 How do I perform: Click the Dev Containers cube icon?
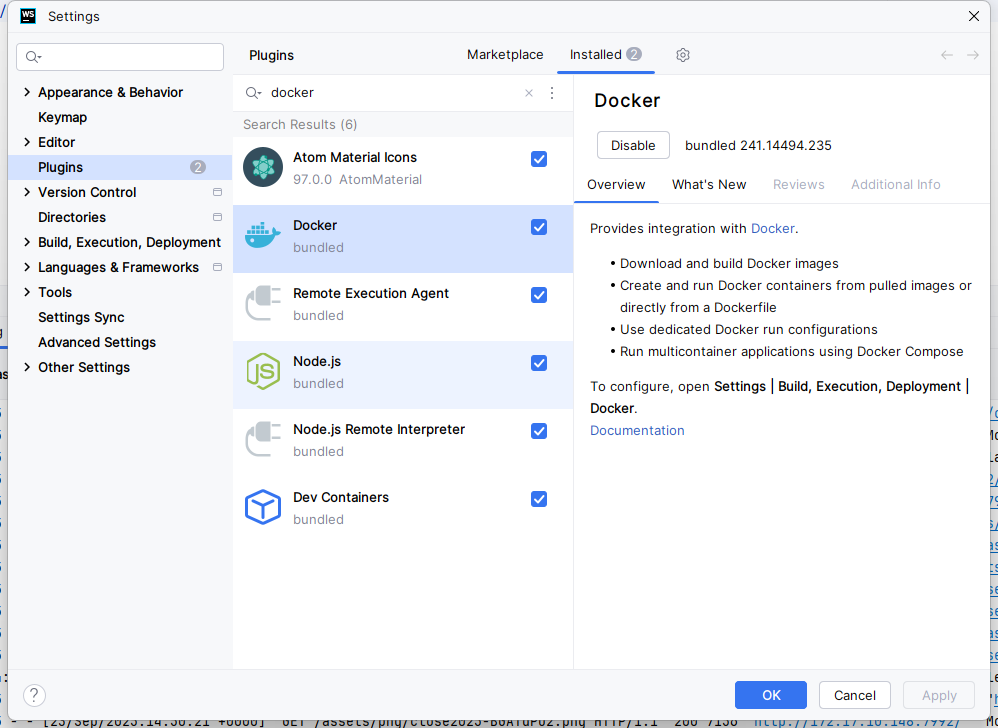coord(263,507)
